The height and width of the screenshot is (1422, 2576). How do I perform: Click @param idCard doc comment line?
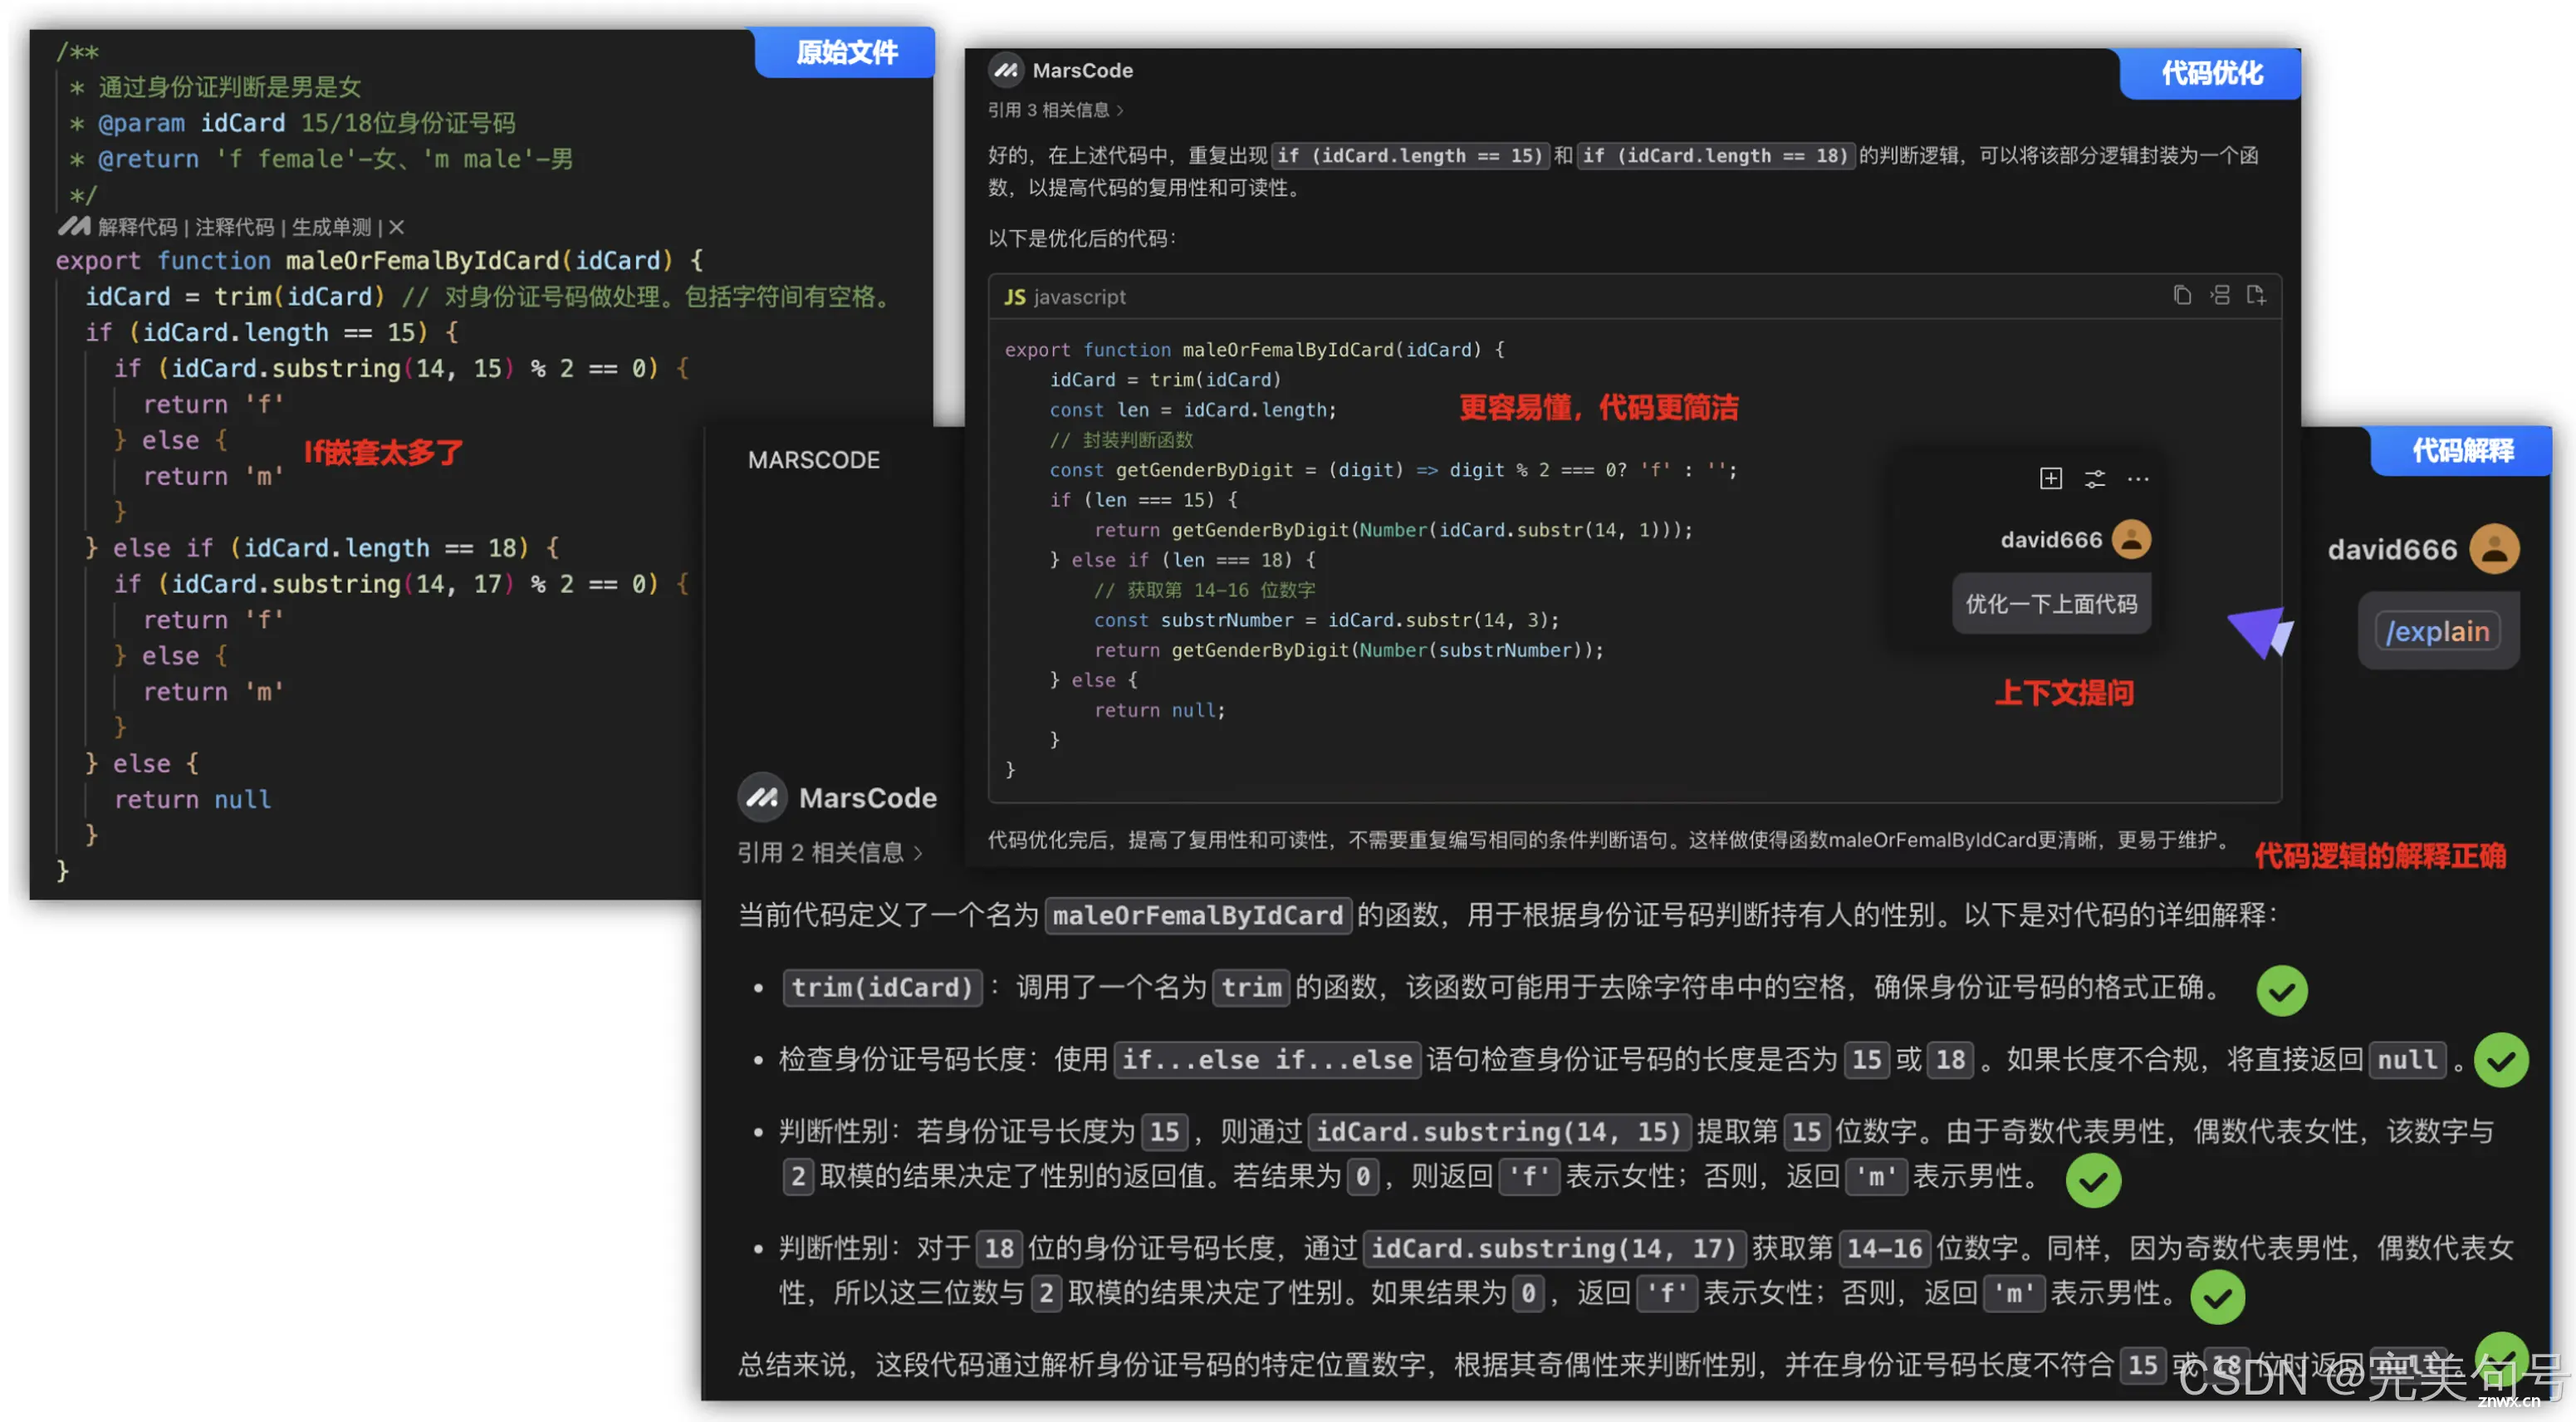[293, 123]
